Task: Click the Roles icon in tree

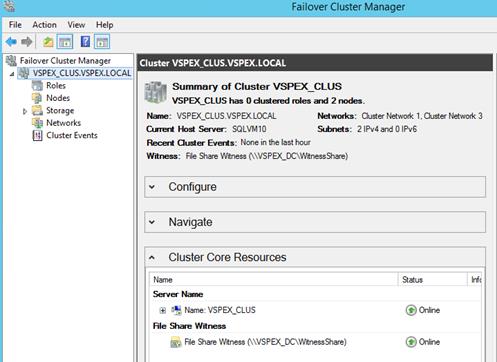Action: (x=37, y=86)
